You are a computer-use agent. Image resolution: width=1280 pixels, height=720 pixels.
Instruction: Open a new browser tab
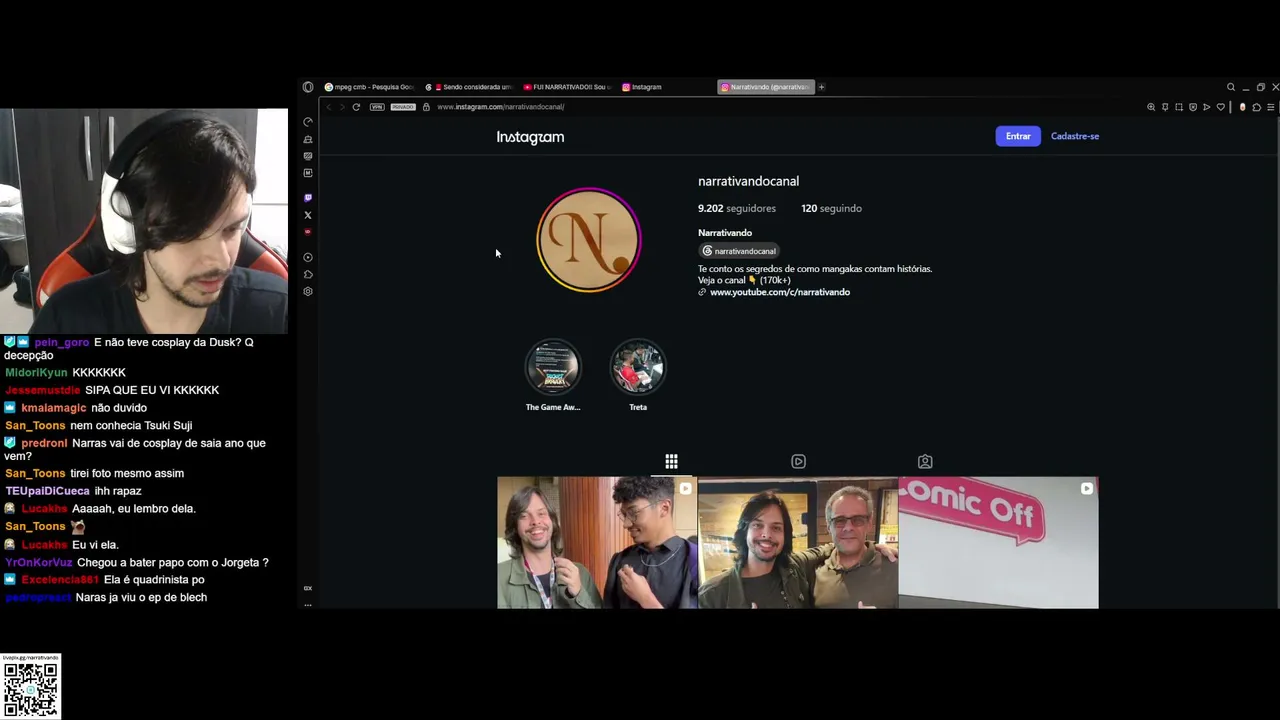[x=821, y=87]
